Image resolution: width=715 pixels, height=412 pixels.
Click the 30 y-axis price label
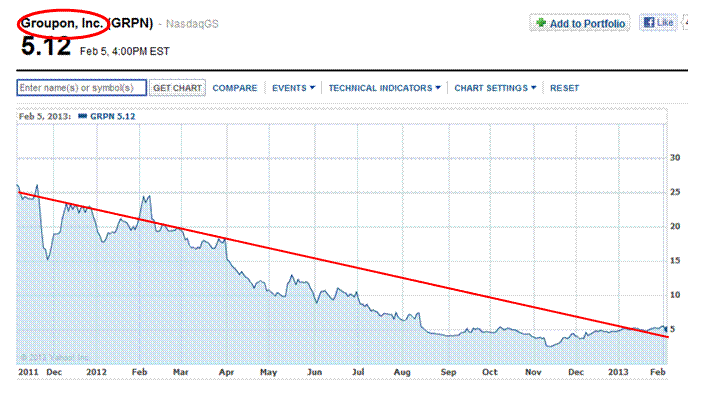675,158
